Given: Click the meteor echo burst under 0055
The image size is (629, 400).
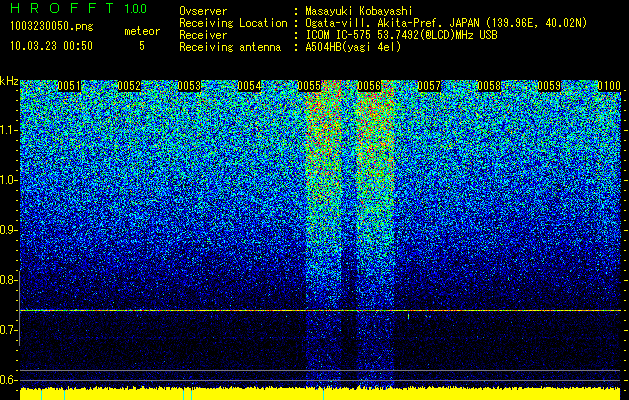Looking at the screenshot, I should pyautogui.click(x=323, y=235).
